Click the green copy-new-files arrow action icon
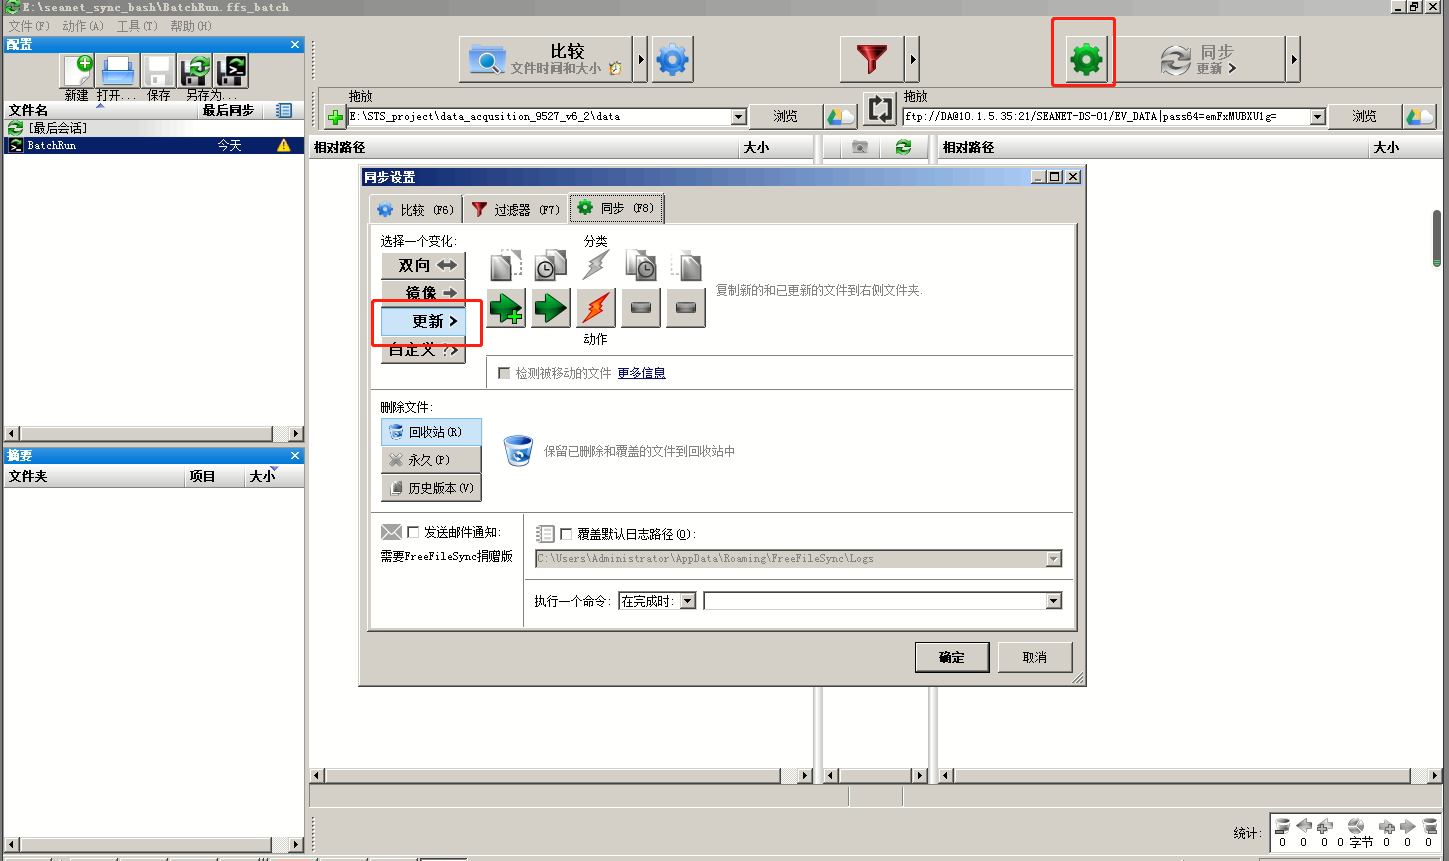 click(x=504, y=307)
